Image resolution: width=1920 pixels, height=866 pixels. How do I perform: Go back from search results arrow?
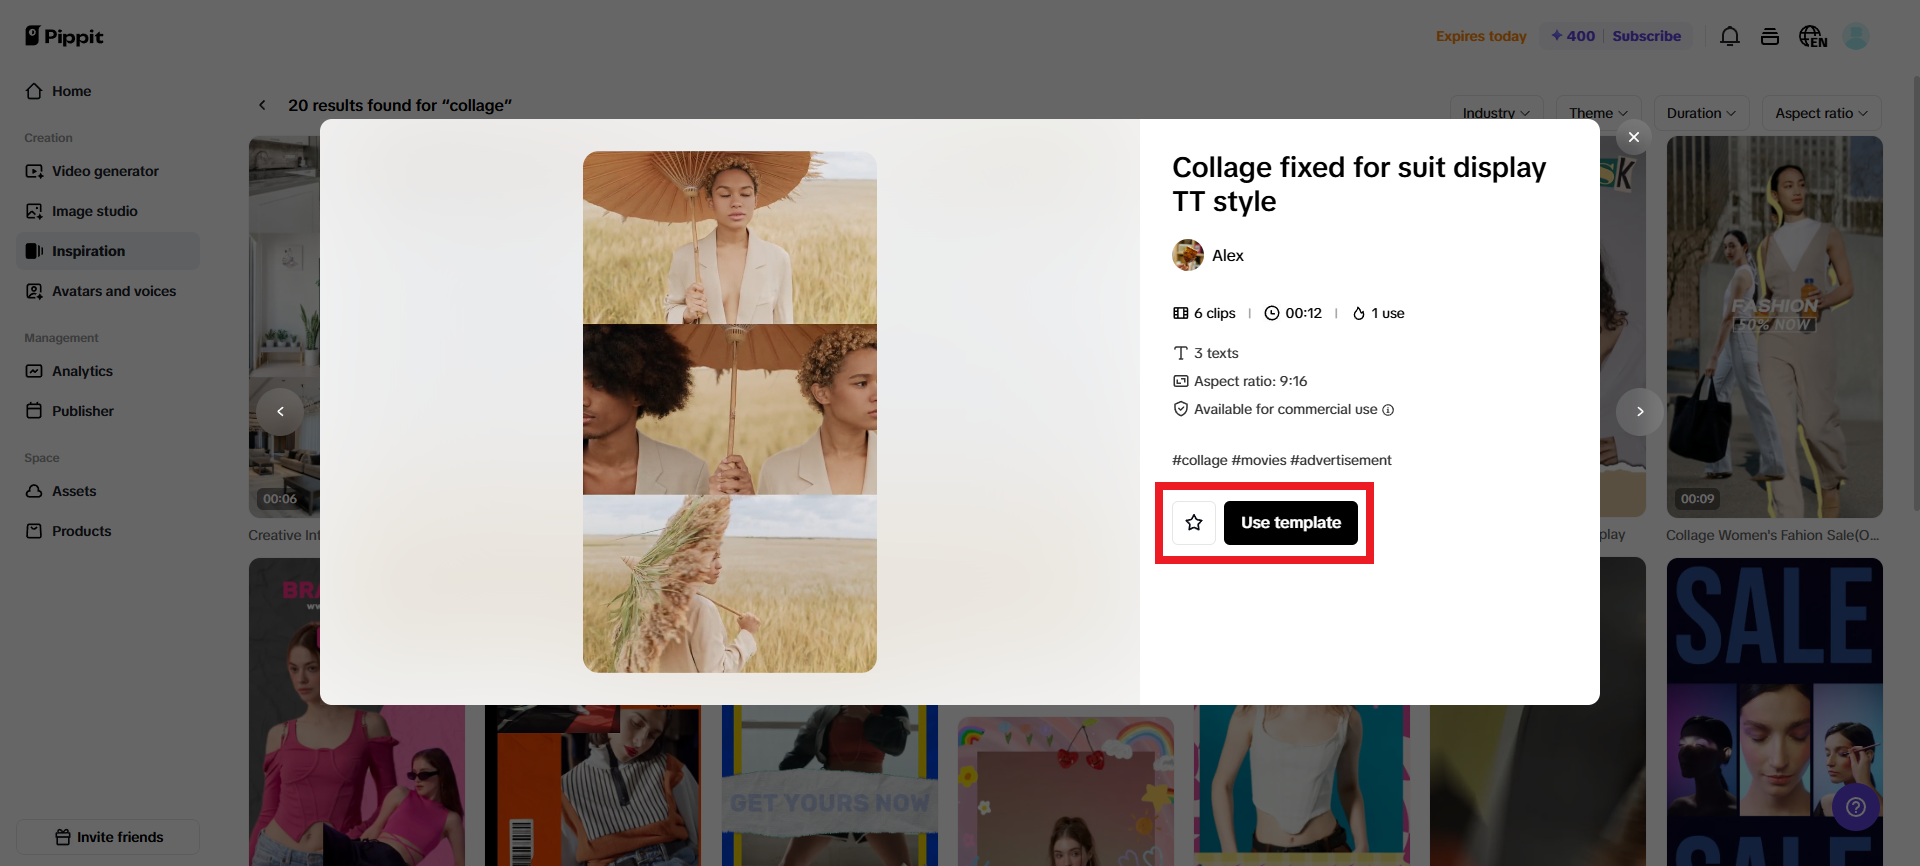[262, 105]
